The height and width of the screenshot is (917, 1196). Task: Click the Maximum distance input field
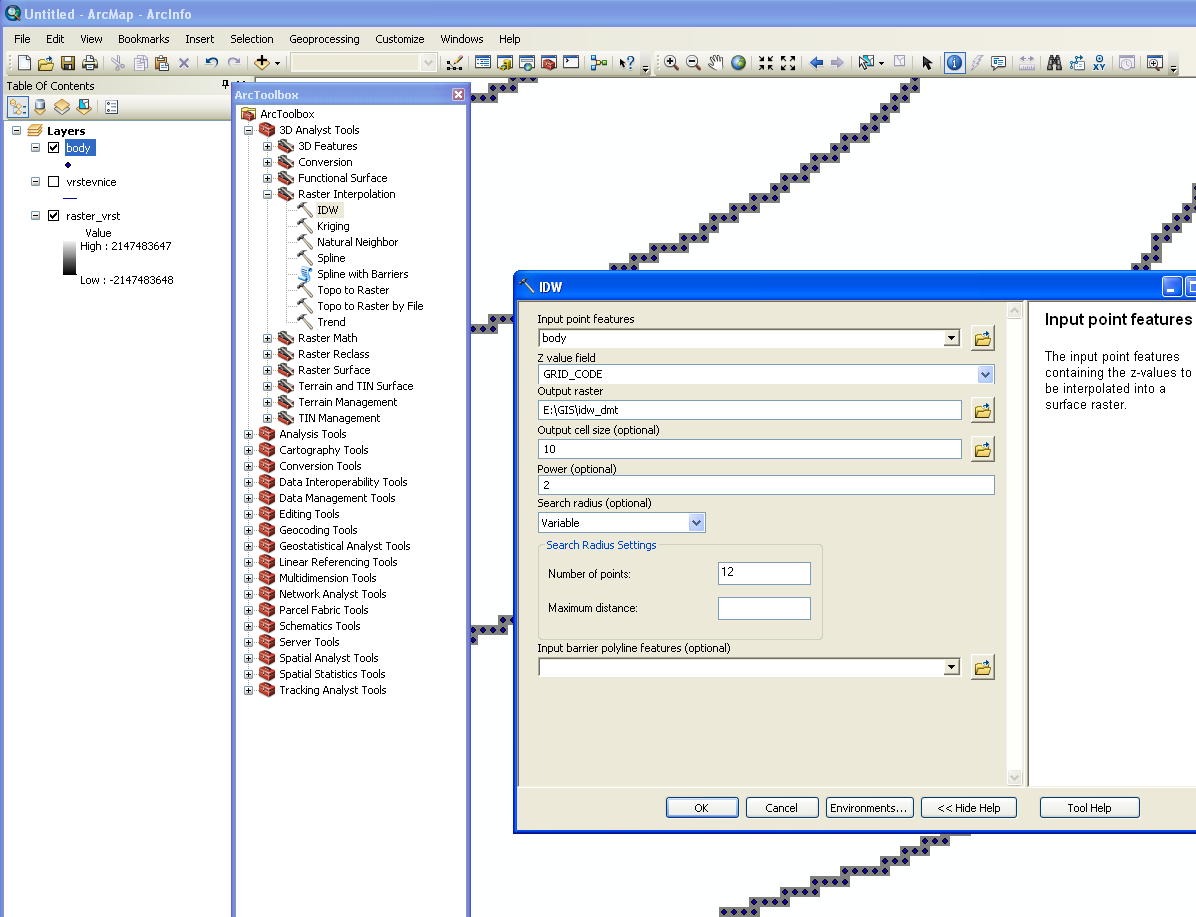(764, 608)
